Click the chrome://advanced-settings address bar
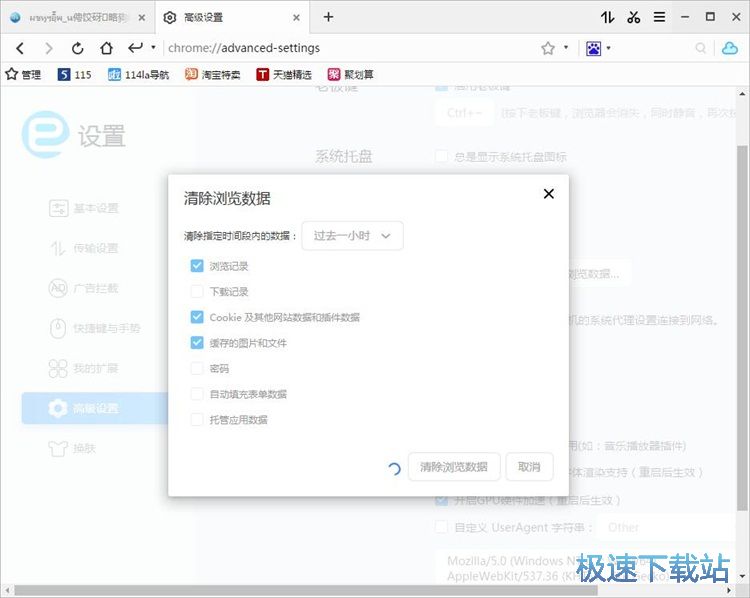This screenshot has height=598, width=750. coord(349,48)
